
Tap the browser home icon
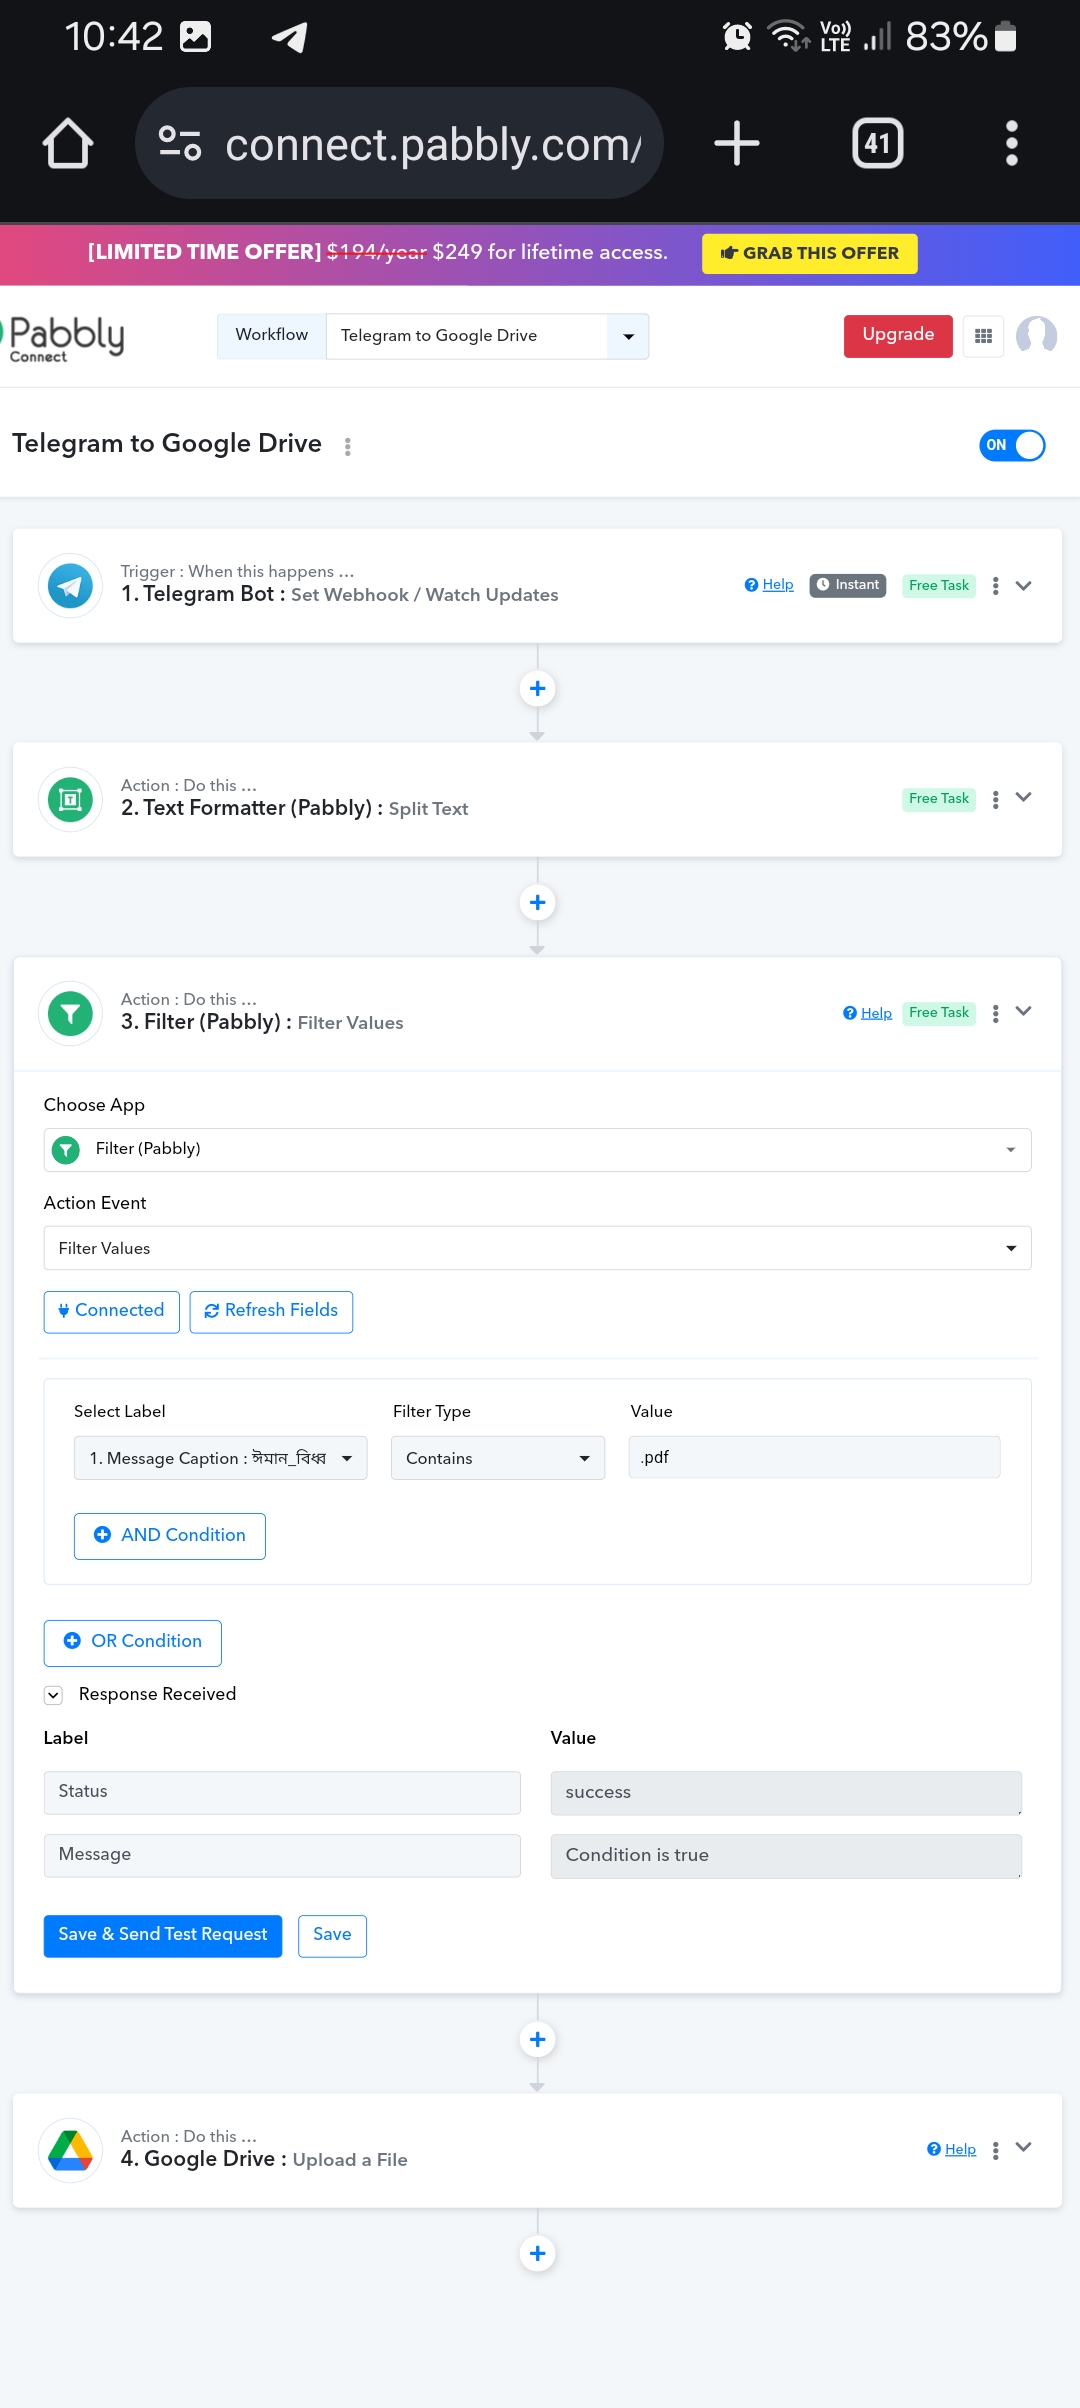68,144
